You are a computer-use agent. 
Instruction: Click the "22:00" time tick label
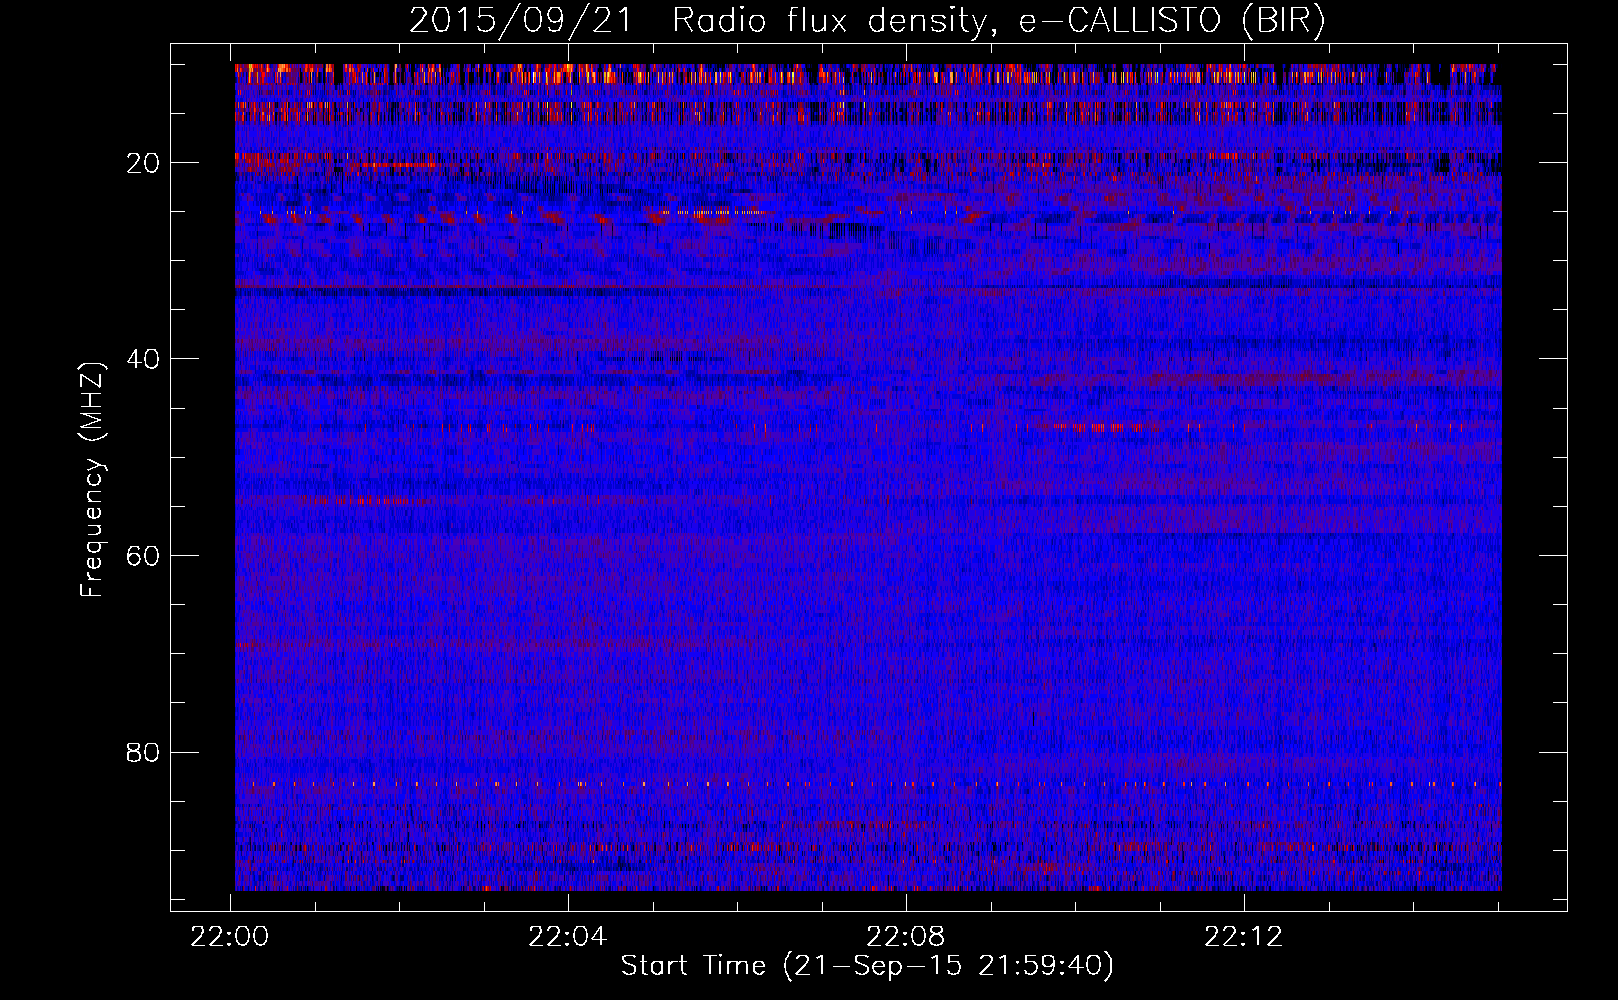(231, 937)
